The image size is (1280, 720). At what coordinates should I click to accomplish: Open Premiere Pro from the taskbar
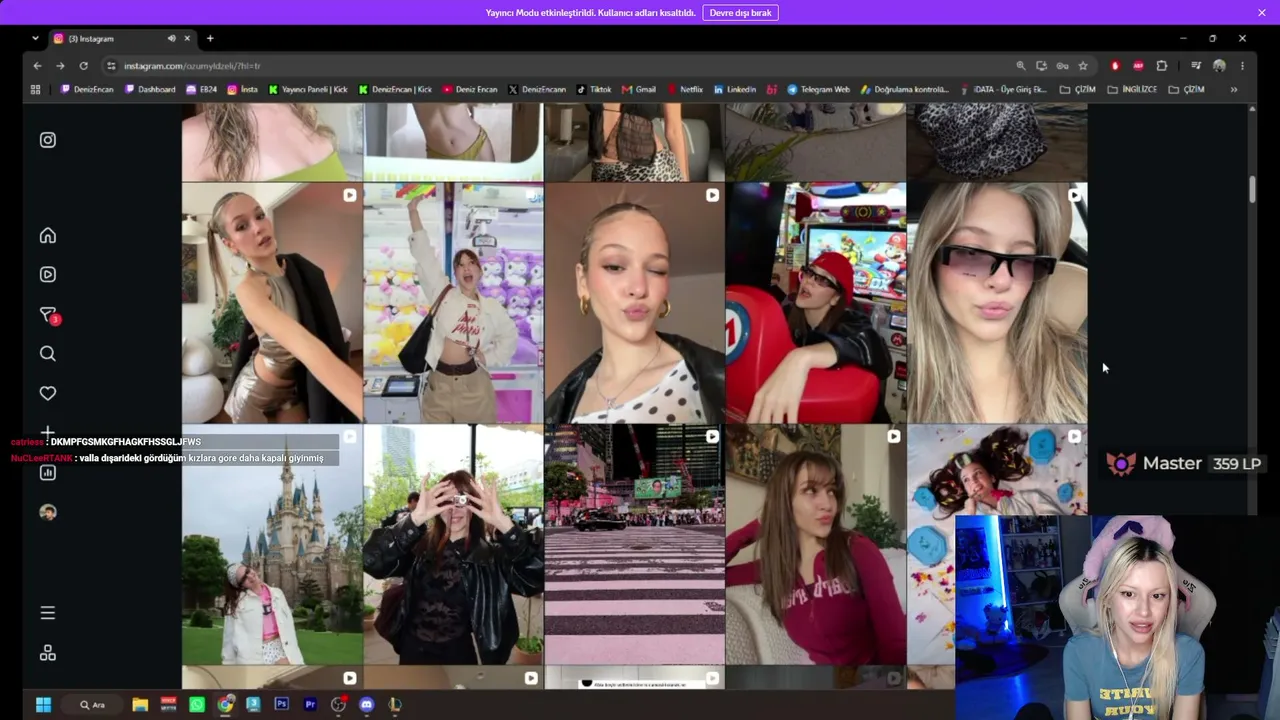(310, 705)
